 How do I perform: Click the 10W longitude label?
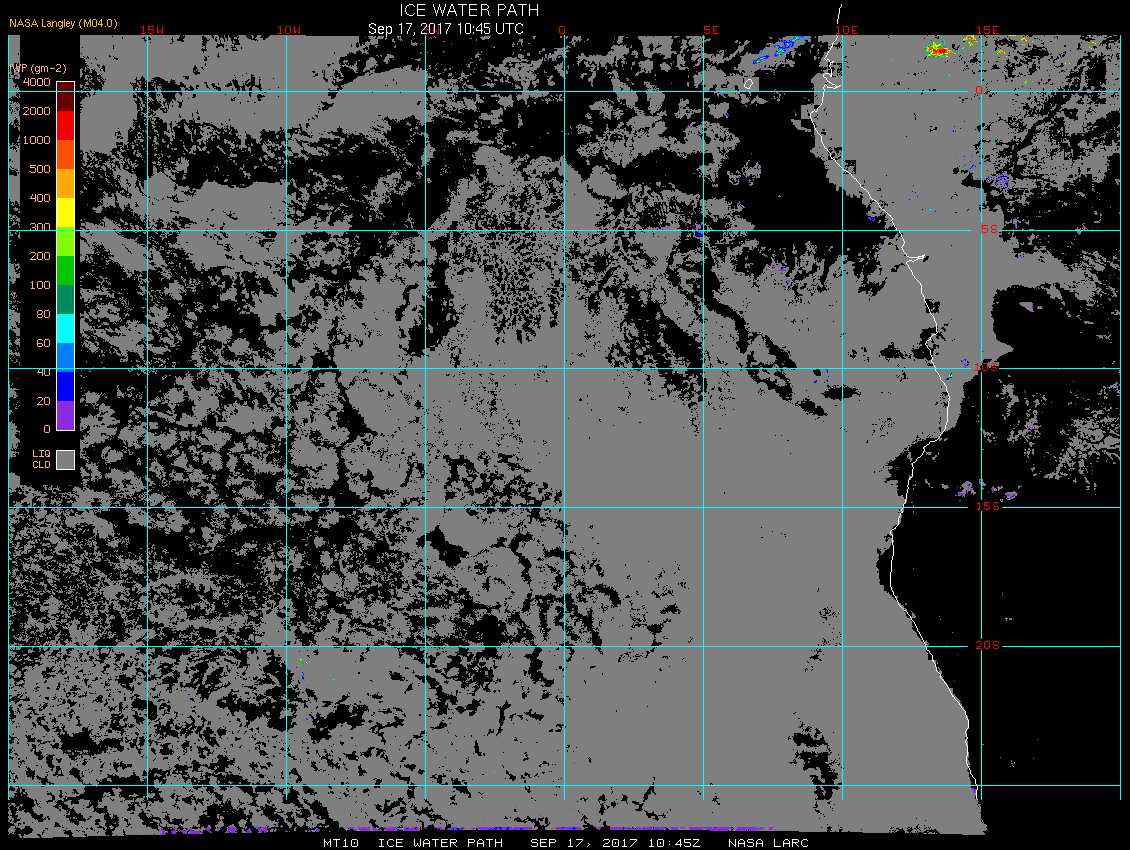click(x=289, y=30)
